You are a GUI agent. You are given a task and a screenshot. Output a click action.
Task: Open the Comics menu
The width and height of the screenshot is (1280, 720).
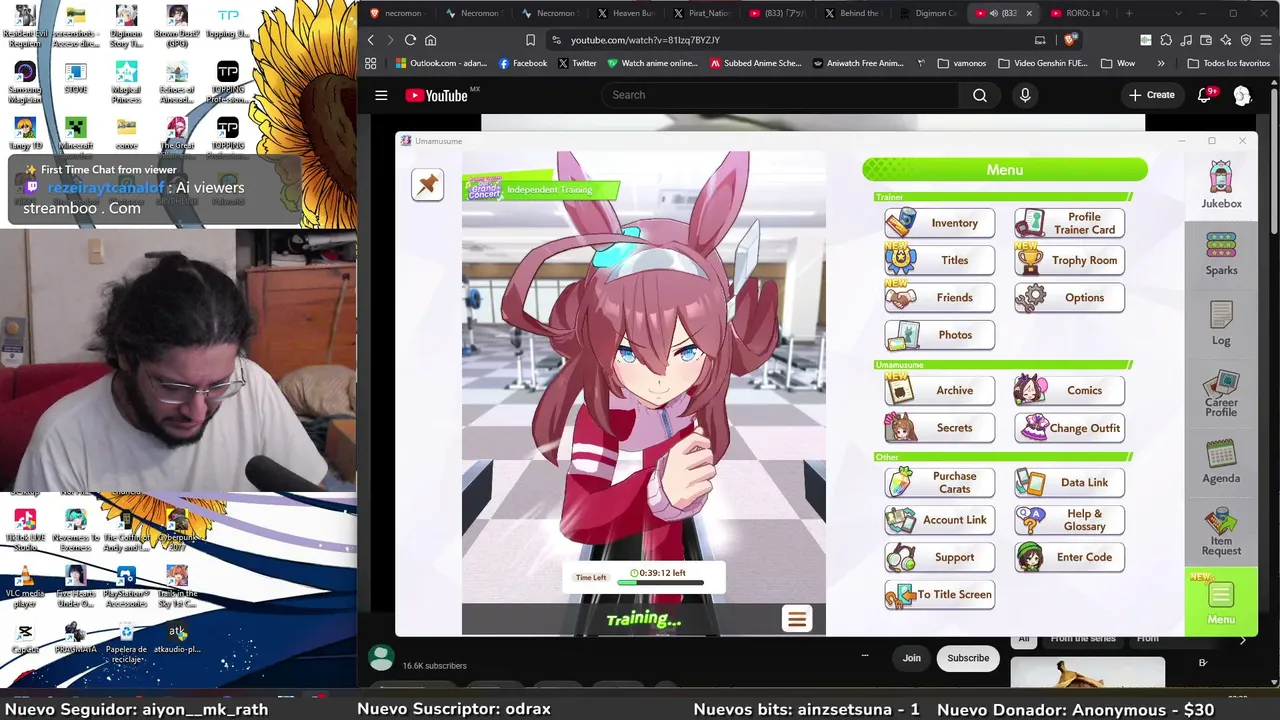pos(1070,390)
